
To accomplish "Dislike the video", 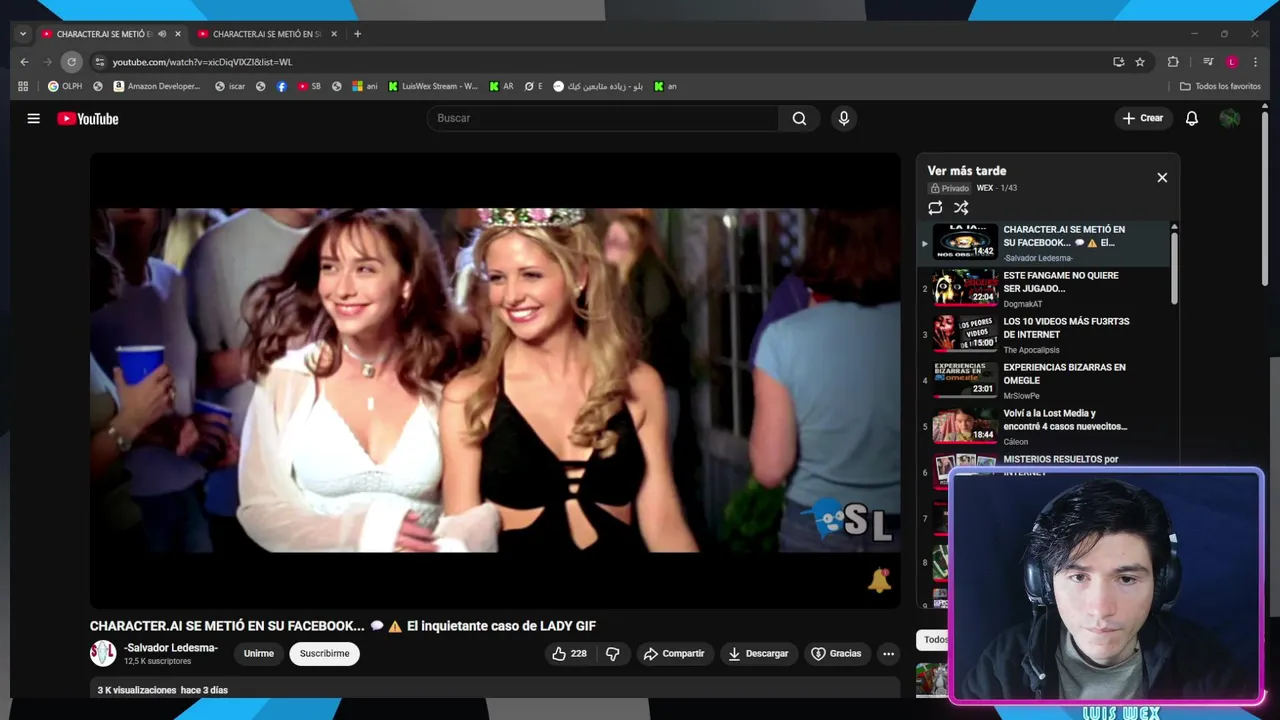I will (x=613, y=653).
